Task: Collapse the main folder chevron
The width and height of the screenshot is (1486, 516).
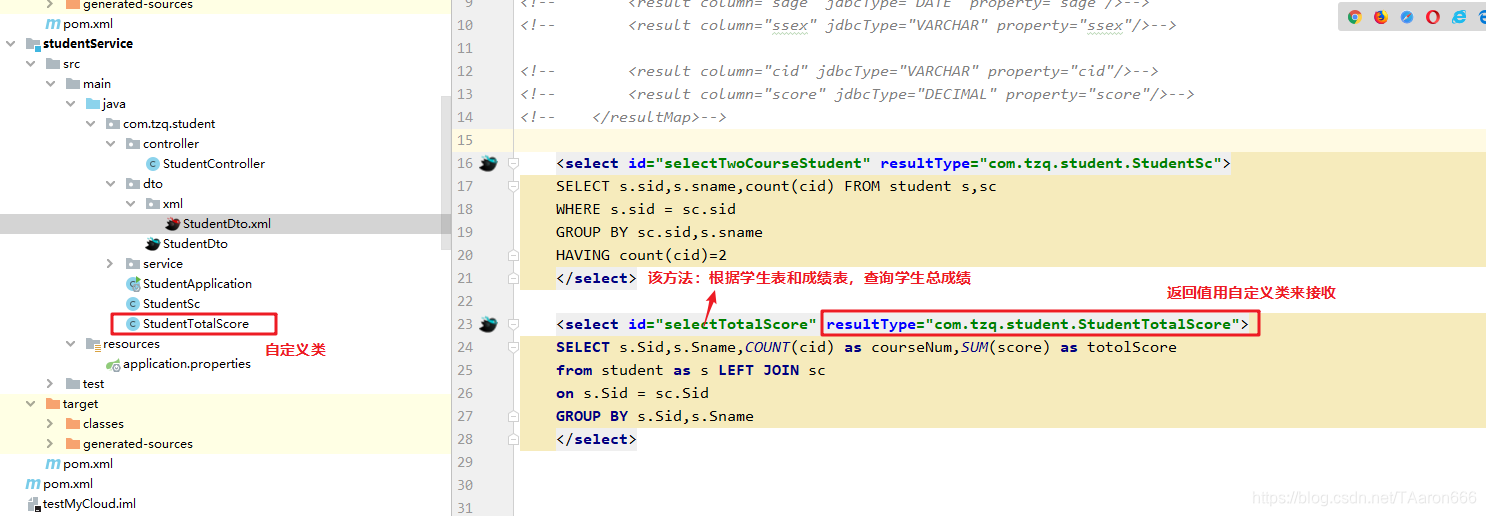Action: (50, 84)
